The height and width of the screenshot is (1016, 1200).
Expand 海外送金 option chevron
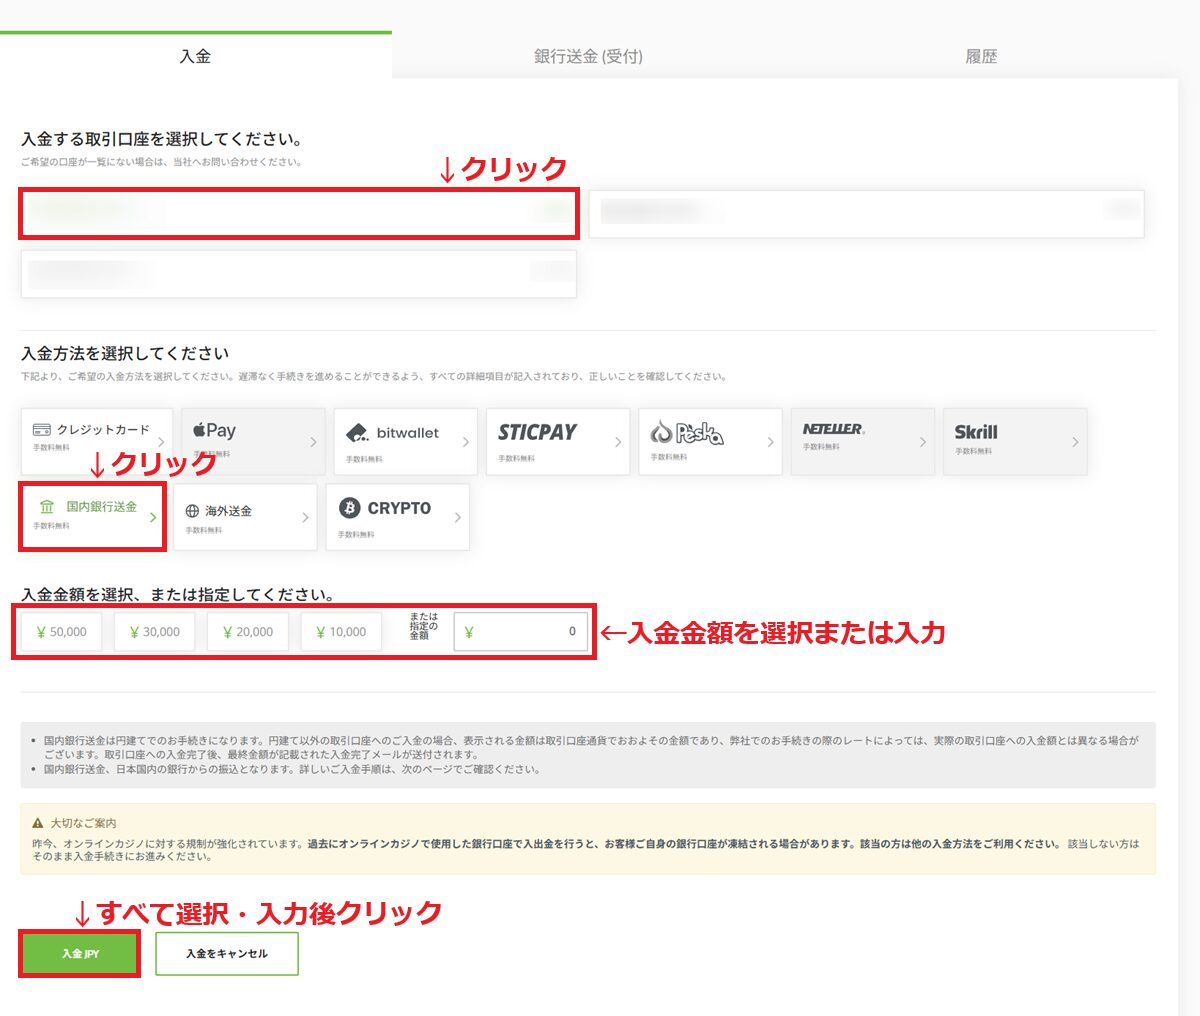[x=305, y=517]
